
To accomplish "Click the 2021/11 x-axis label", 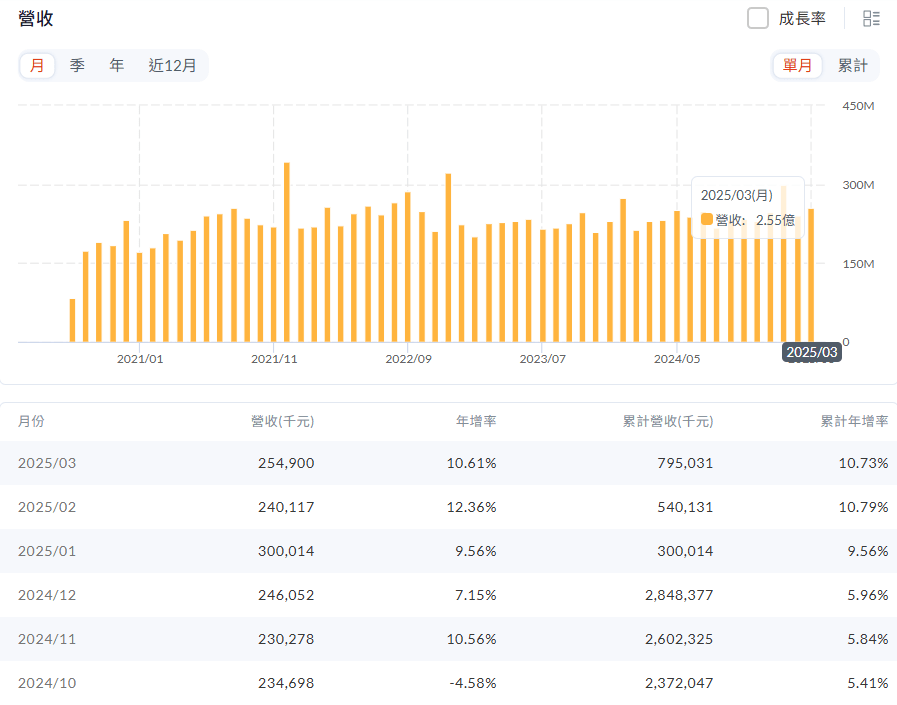I will coord(274,359).
